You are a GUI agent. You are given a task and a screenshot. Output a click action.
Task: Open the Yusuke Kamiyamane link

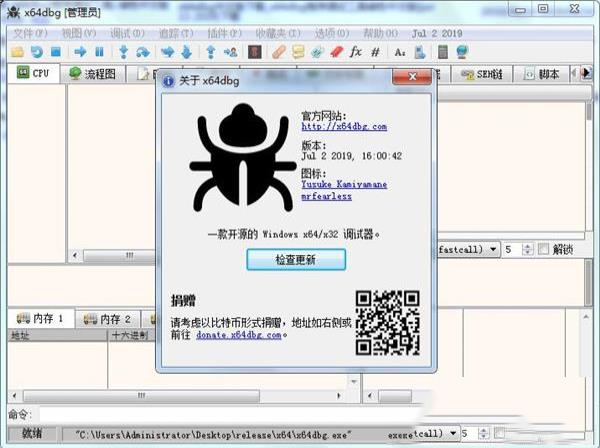344,184
